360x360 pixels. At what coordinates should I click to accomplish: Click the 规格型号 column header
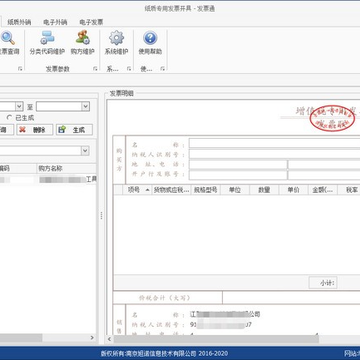pyautogui.click(x=205, y=190)
